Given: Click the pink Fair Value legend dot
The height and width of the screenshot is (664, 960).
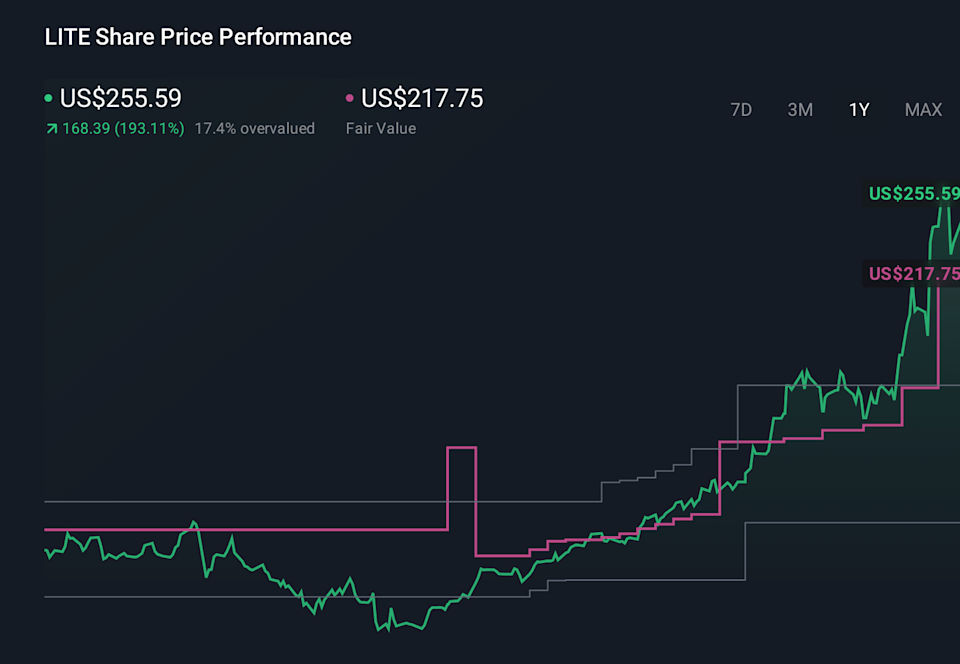Looking at the screenshot, I should tap(350, 98).
